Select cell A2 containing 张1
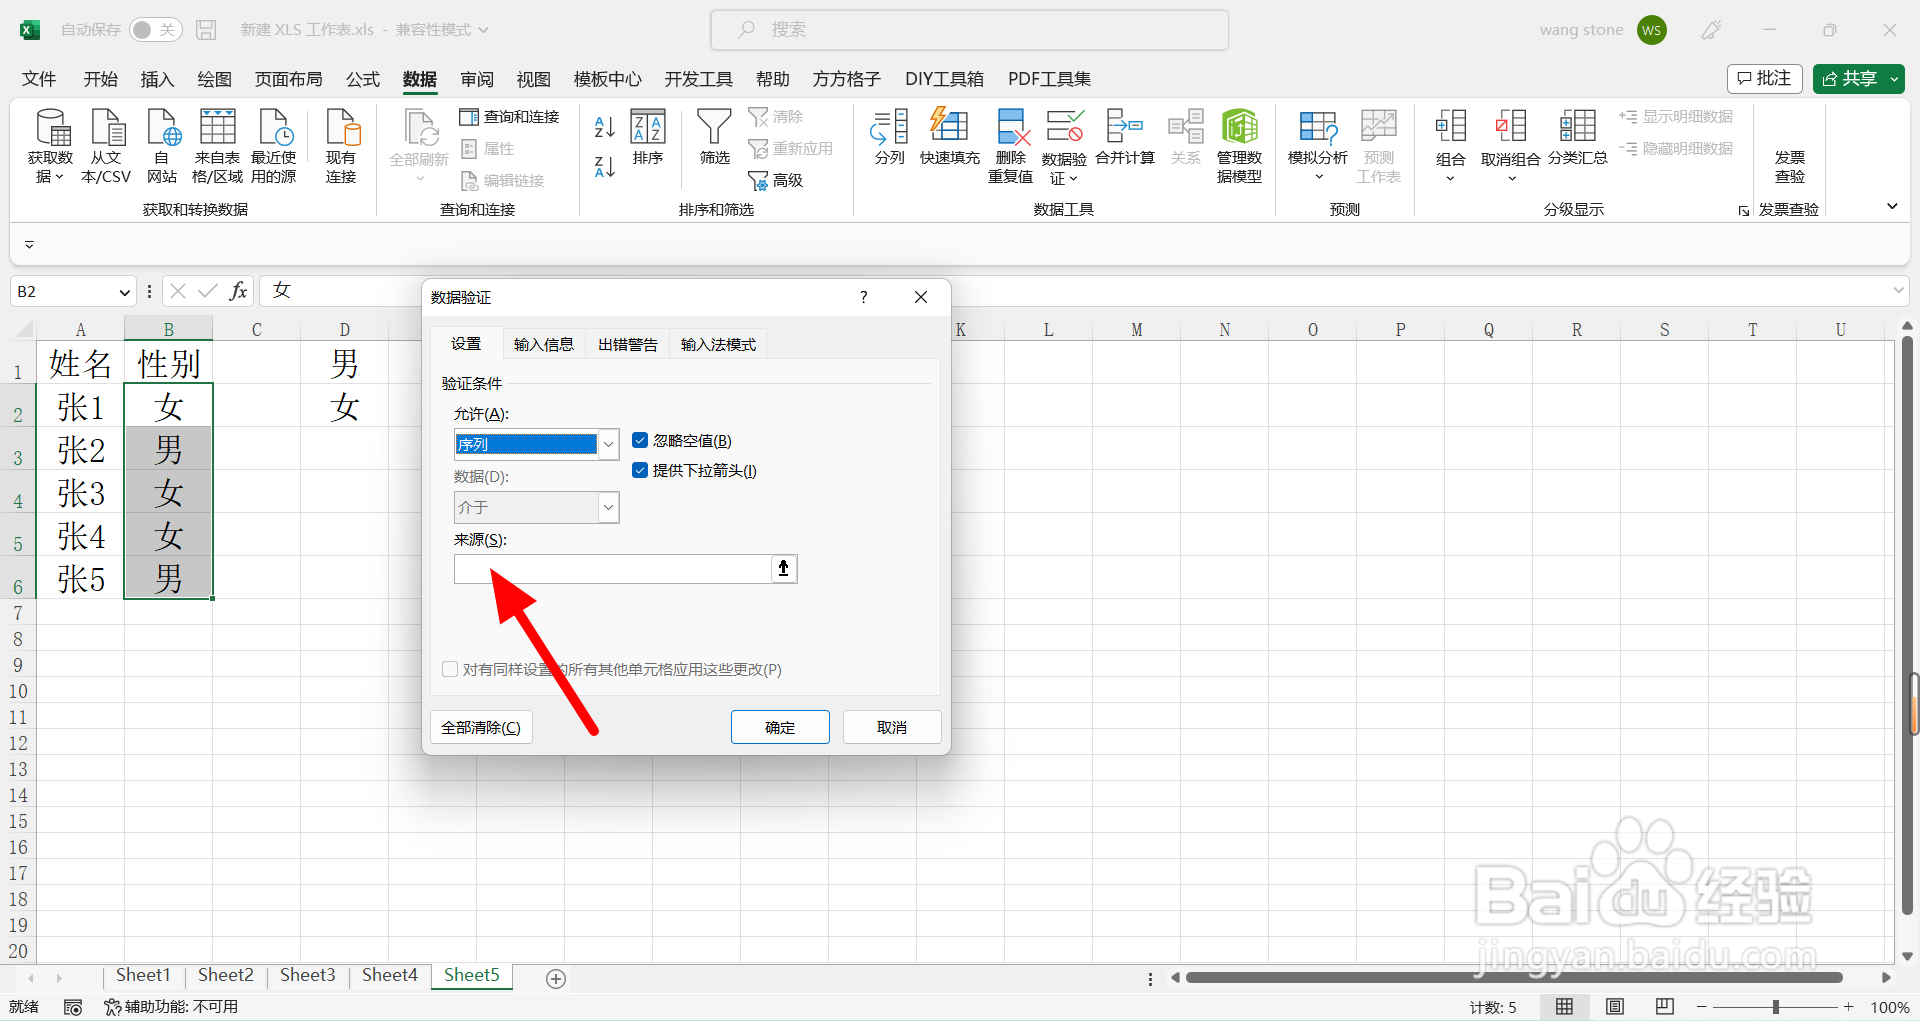This screenshot has width=1920, height=1021. pyautogui.click(x=81, y=407)
